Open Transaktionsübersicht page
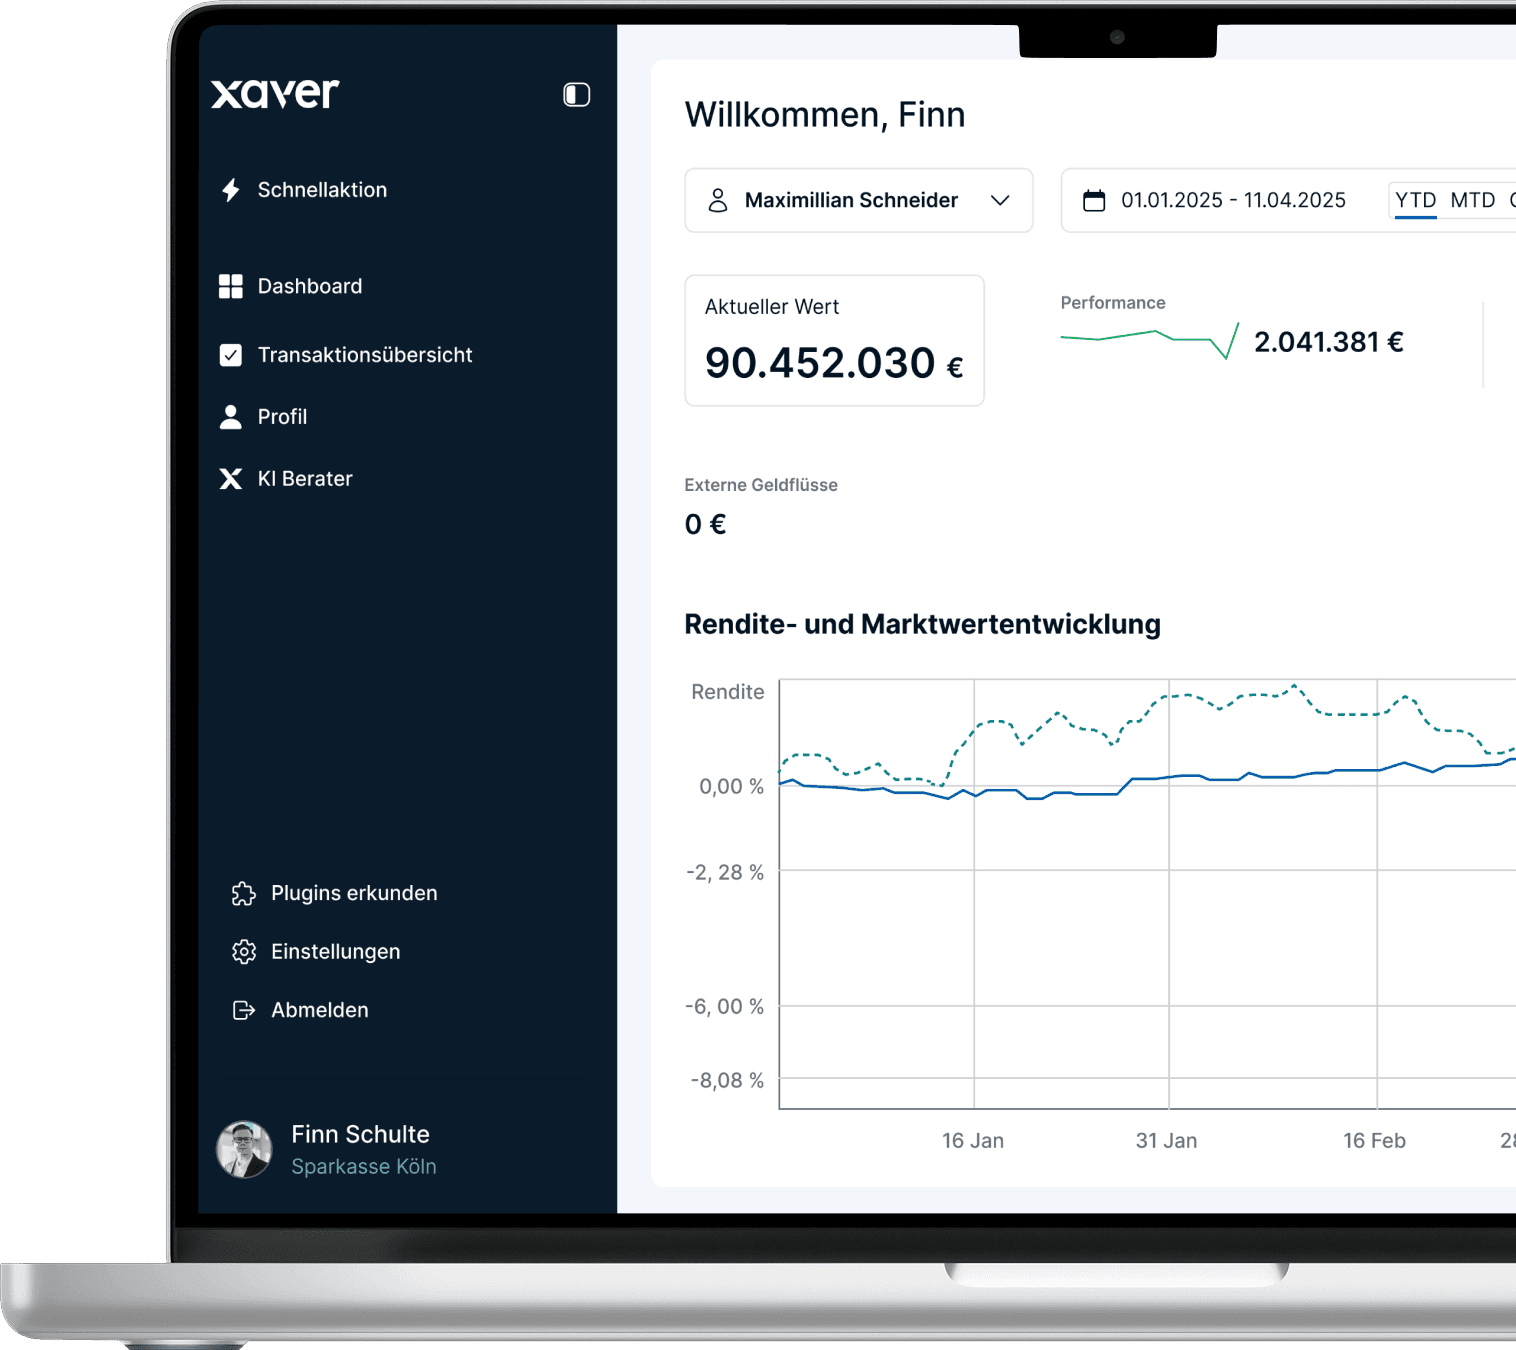The height and width of the screenshot is (1350, 1516). [x=365, y=355]
